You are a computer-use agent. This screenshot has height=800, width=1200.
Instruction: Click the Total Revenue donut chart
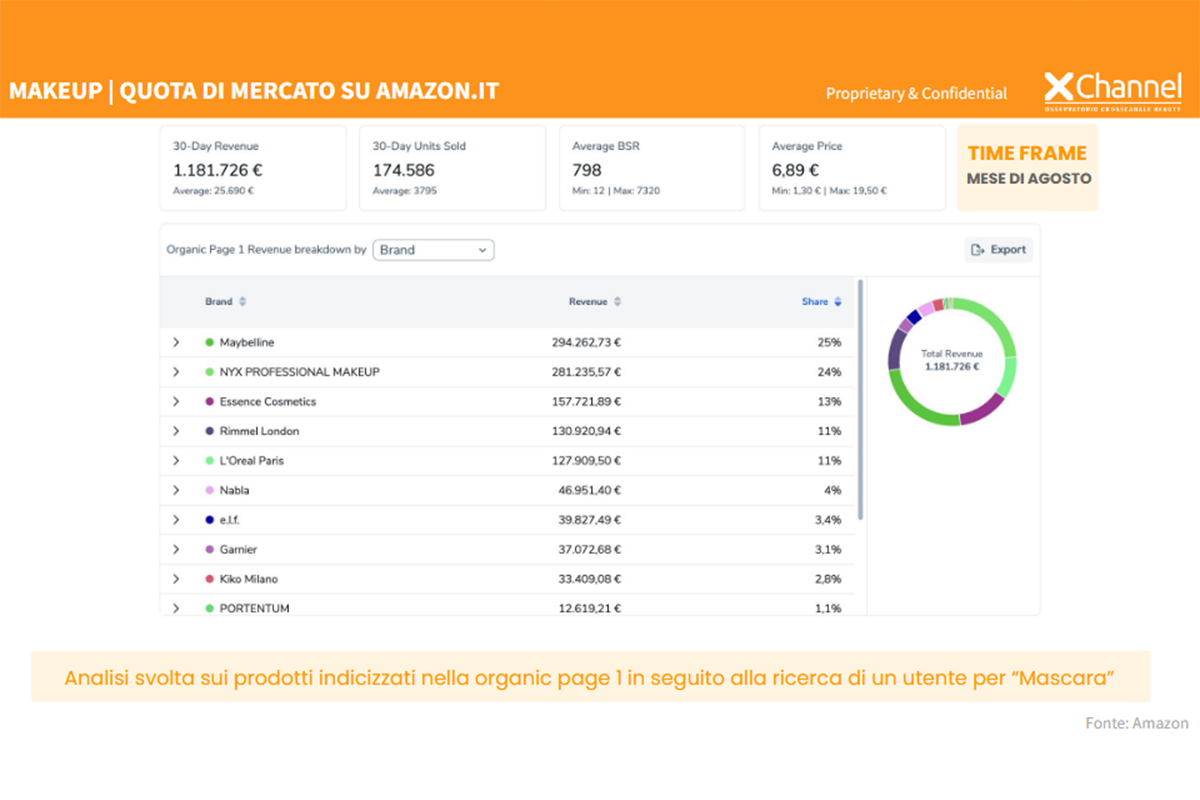click(952, 361)
